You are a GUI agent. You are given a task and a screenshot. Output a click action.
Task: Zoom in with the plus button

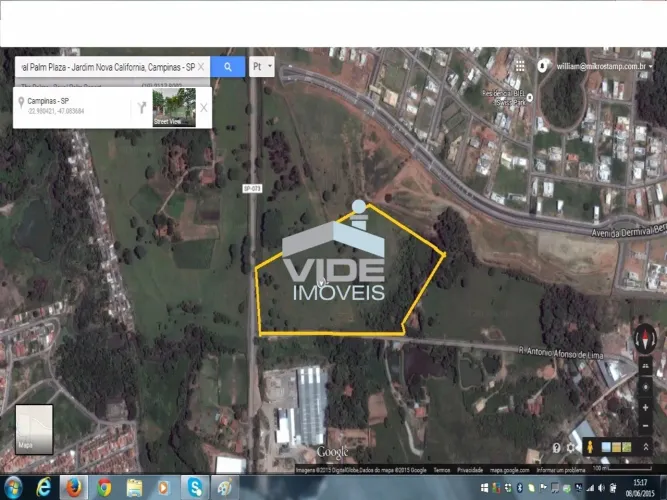[x=645, y=408]
